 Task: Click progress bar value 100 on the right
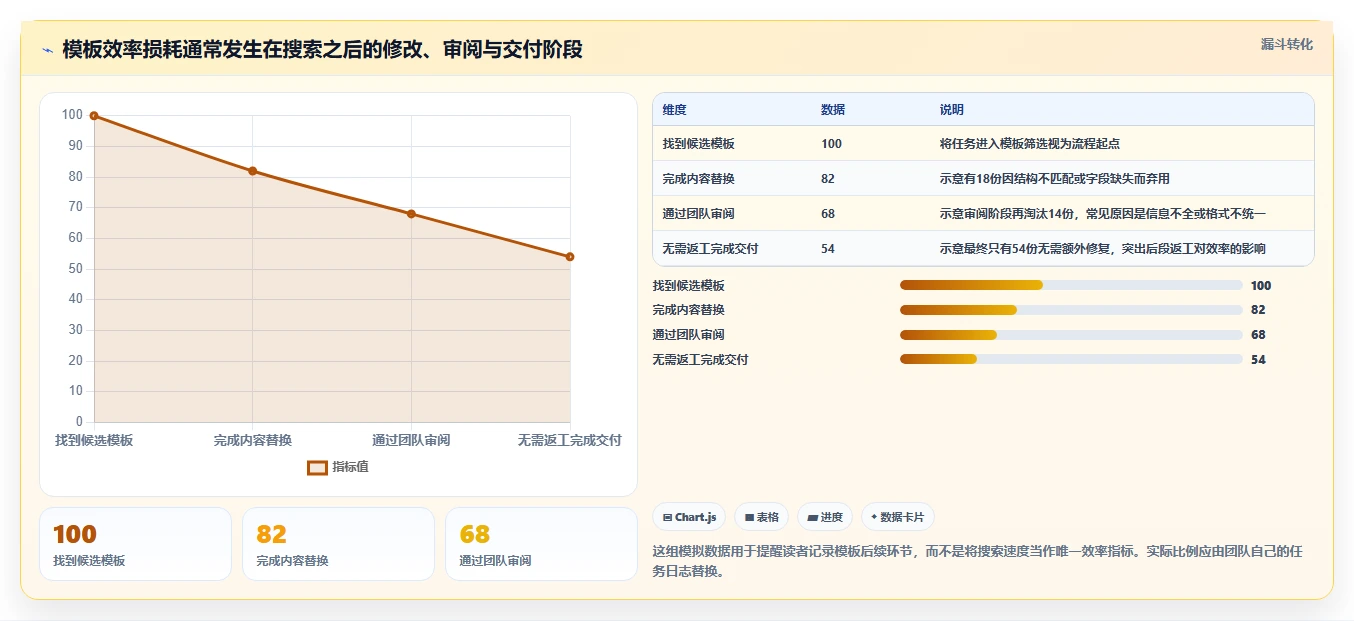1261,286
